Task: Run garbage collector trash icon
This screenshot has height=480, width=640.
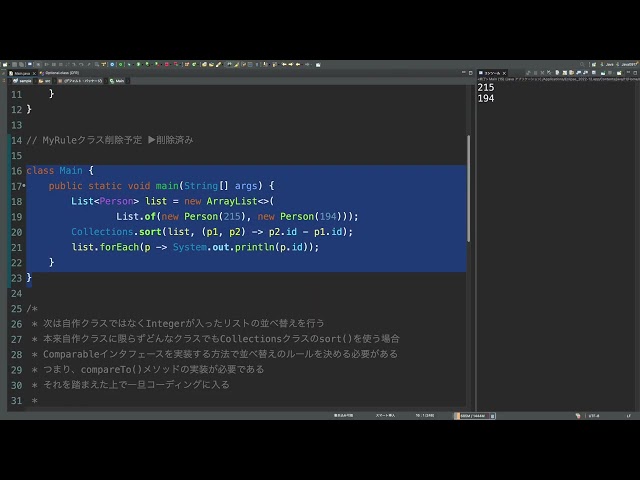Action: tap(492, 416)
